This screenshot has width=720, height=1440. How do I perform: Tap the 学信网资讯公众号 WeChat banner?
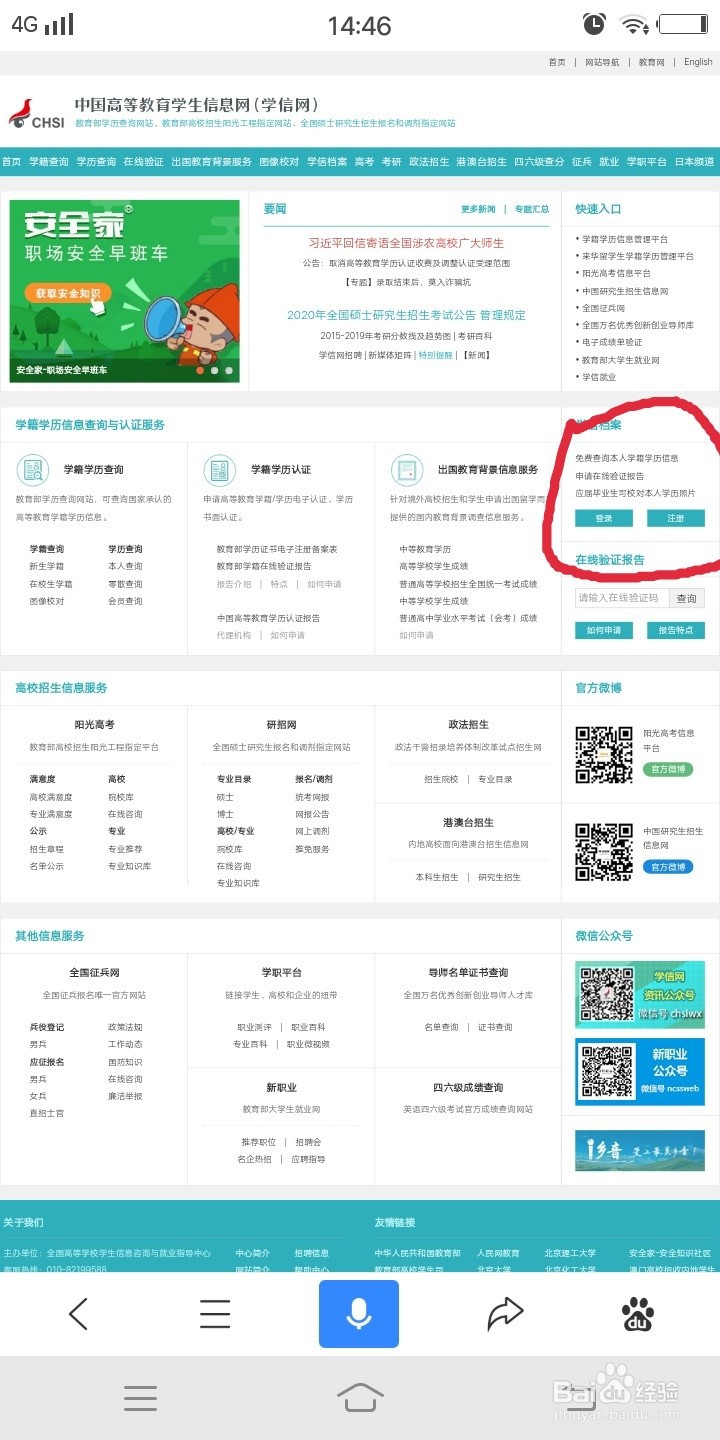(640, 994)
